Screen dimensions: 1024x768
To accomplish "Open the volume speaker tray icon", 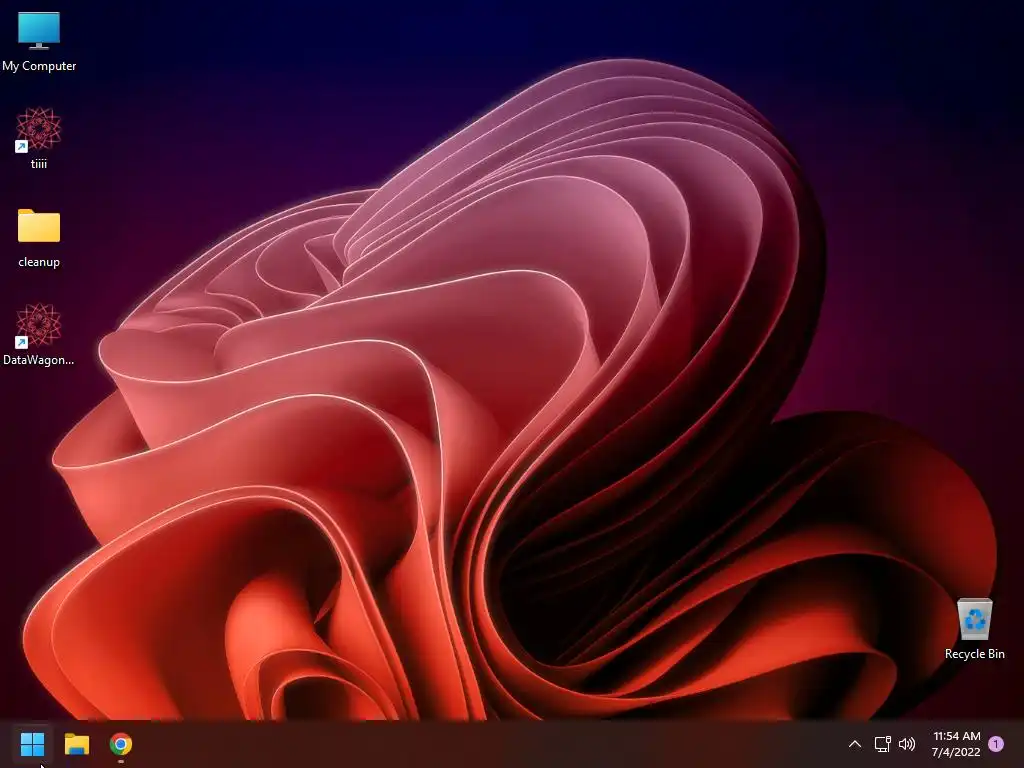I will pyautogui.click(x=906, y=744).
